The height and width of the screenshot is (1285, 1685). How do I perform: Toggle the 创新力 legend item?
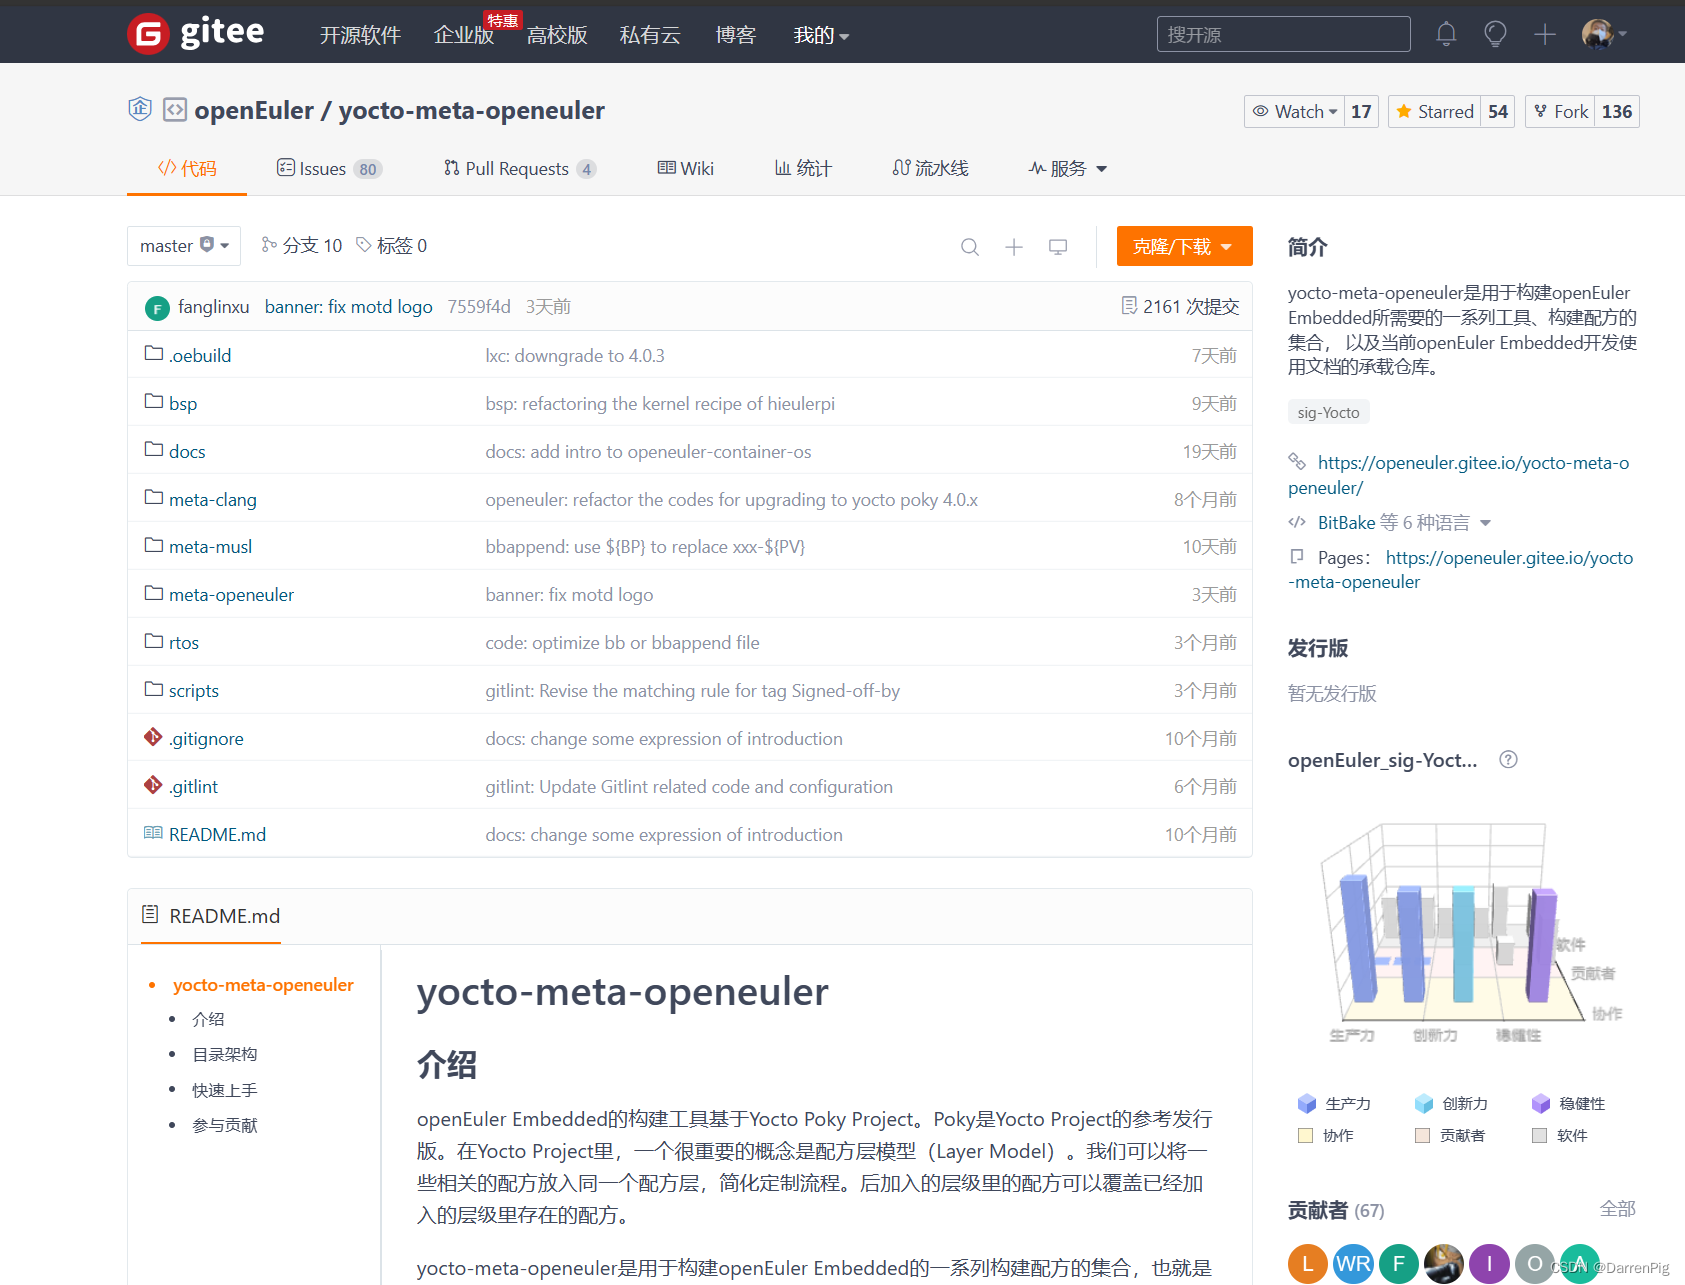coord(1451,1103)
